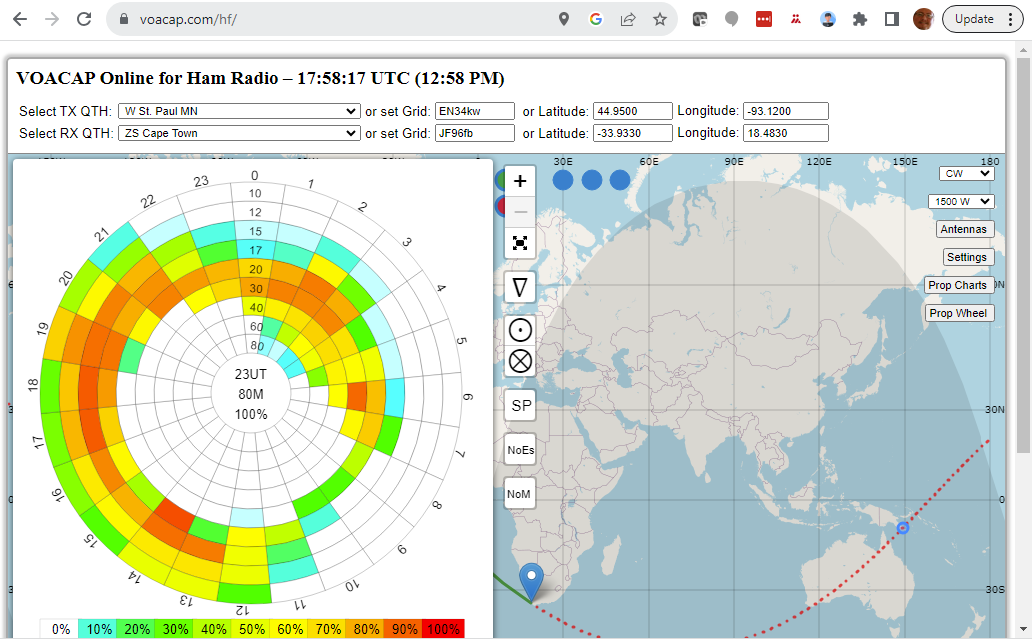Open the CW mode dropdown
Image resolution: width=1032 pixels, height=640 pixels.
pyautogui.click(x=965, y=173)
